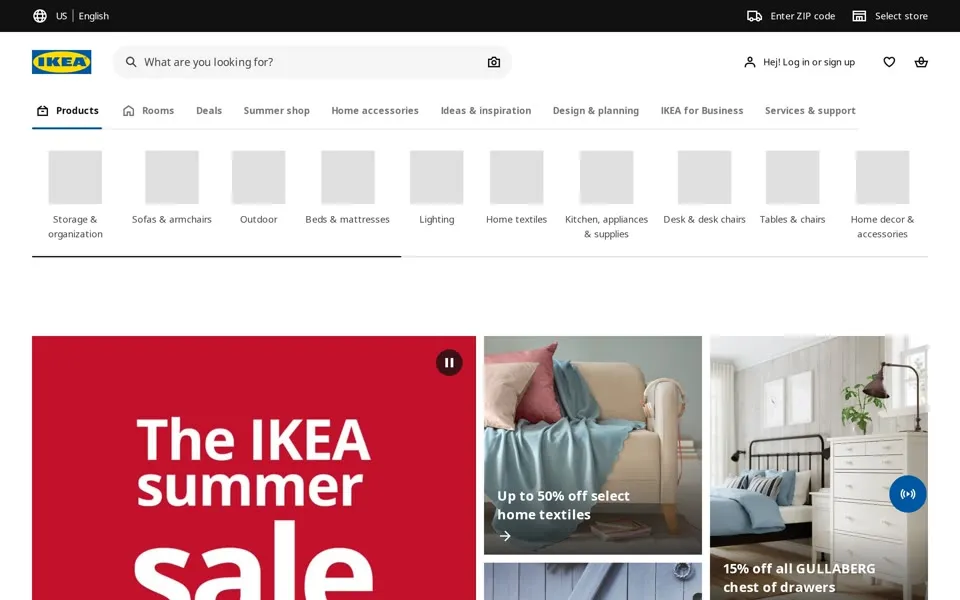Open Sofas & armchairs category thumbnail

(171, 177)
